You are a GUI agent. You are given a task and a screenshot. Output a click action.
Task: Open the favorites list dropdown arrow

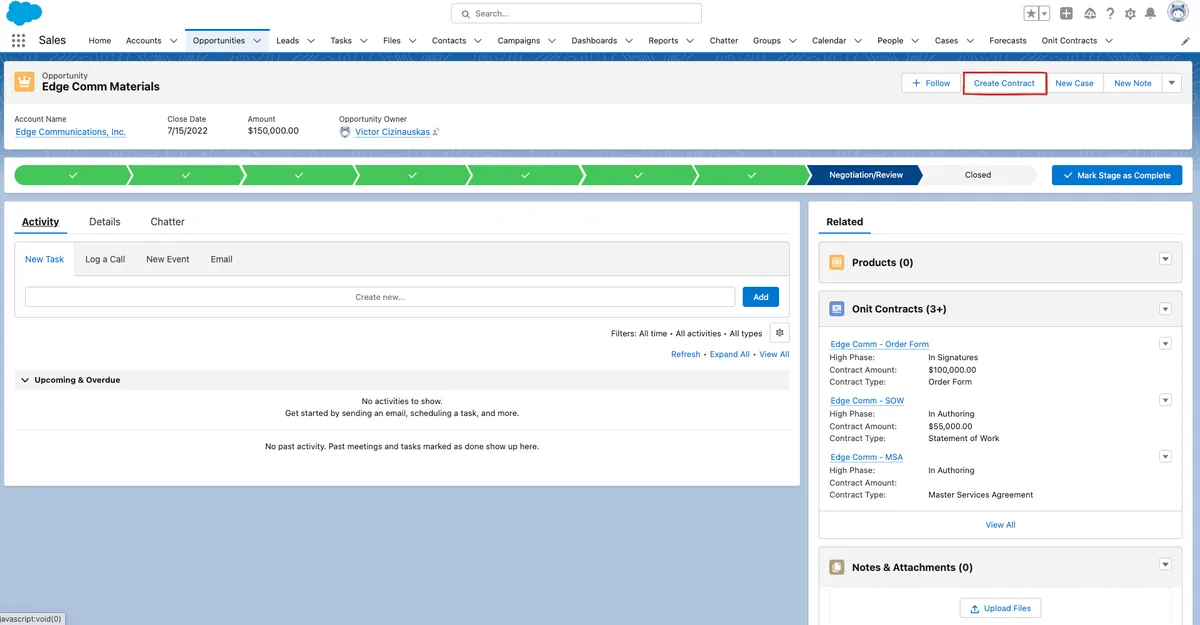pyautogui.click(x=1045, y=14)
